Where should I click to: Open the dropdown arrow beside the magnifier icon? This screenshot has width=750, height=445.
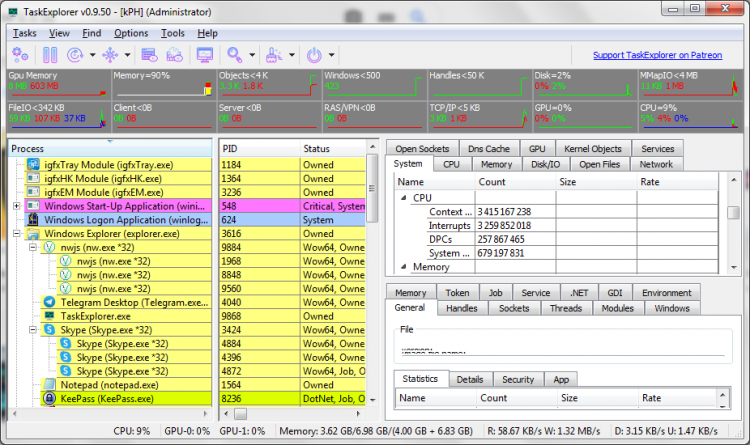(250, 55)
